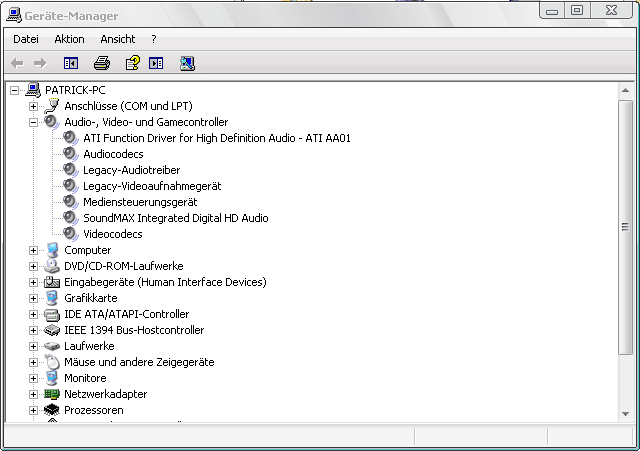Select the 'Audiocodecs' text entry
Viewport: 640px width, 451px height.
click(x=113, y=154)
